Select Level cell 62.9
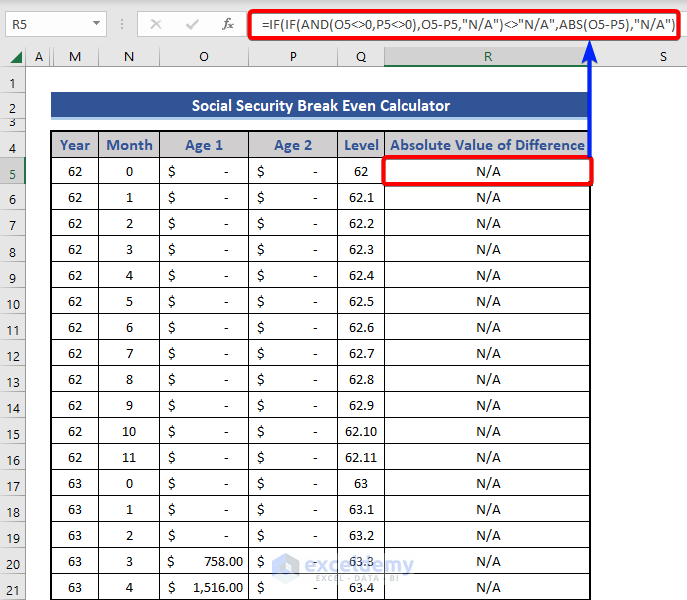This screenshot has width=687, height=600. [361, 405]
